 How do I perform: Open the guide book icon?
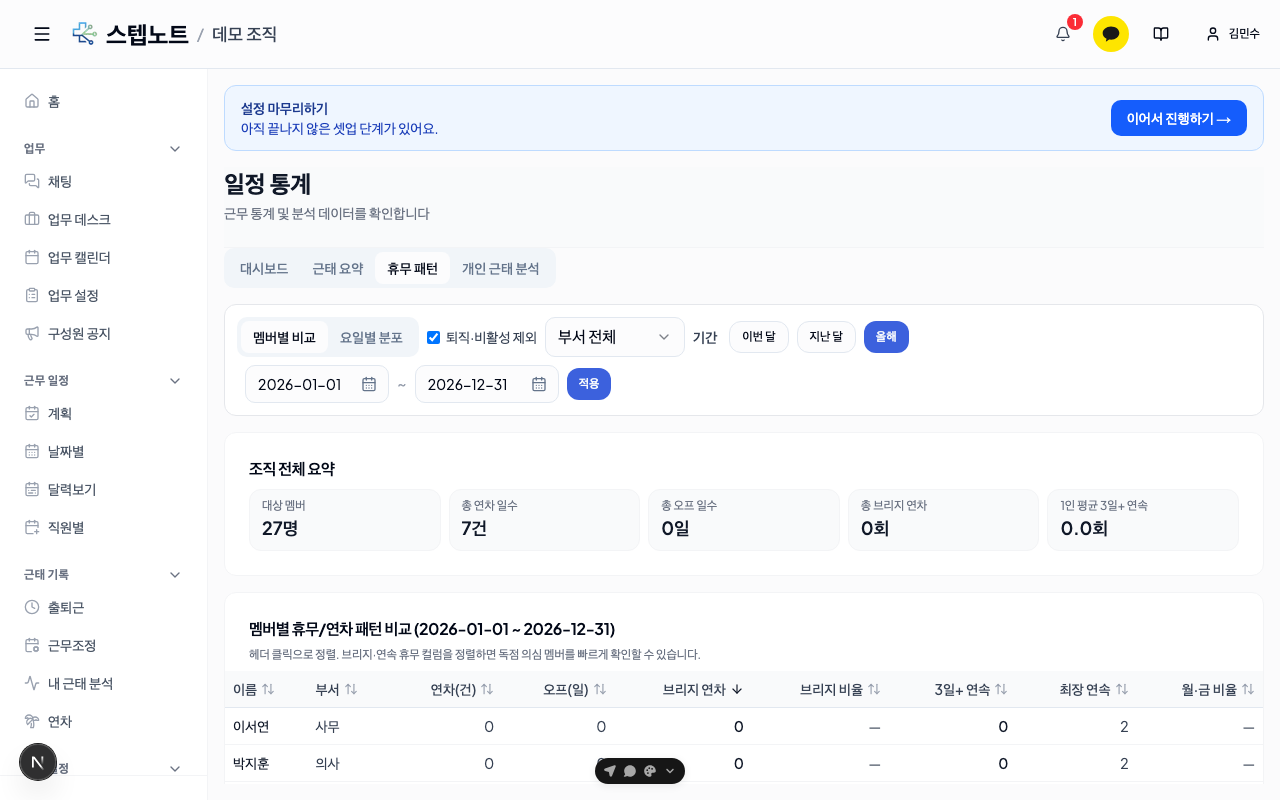tap(1161, 34)
